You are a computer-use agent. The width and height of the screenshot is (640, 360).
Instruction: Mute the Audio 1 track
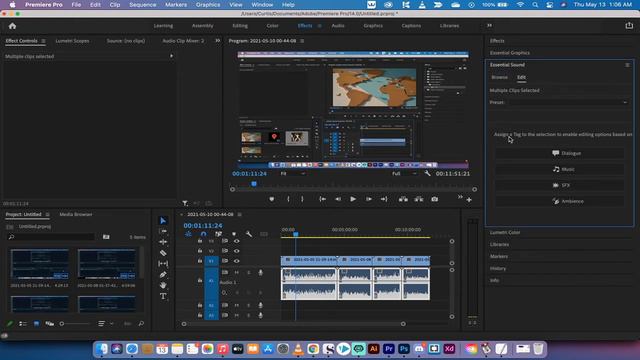pos(236,272)
